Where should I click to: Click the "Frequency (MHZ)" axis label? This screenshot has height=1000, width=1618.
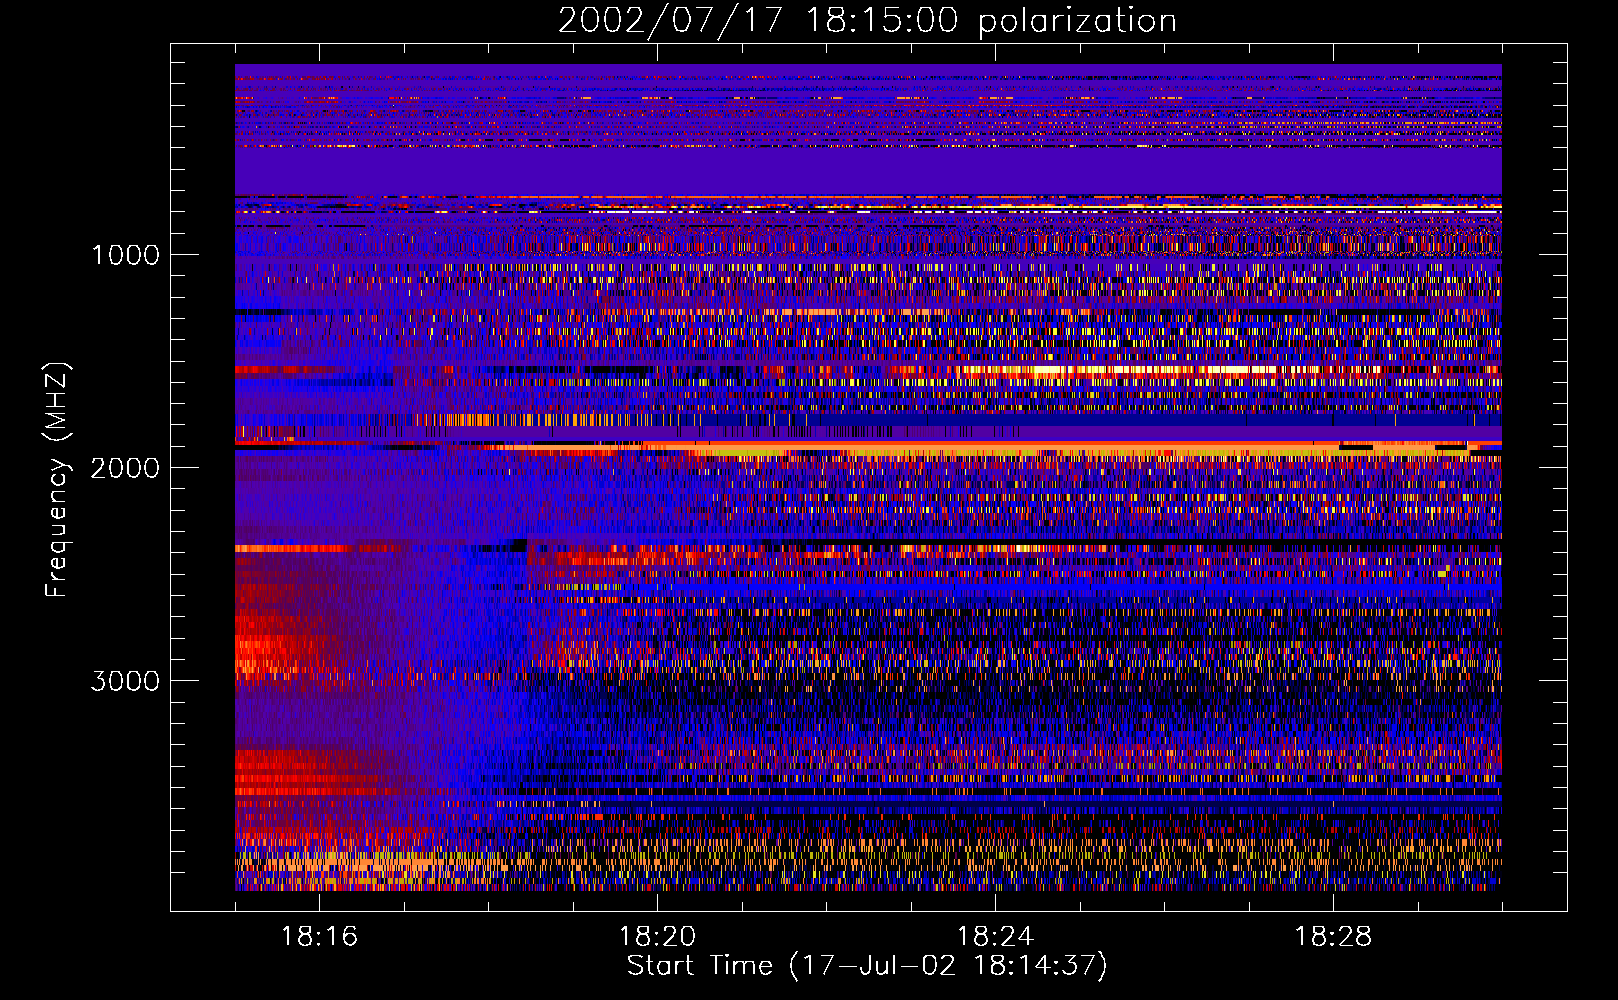tap(57, 480)
